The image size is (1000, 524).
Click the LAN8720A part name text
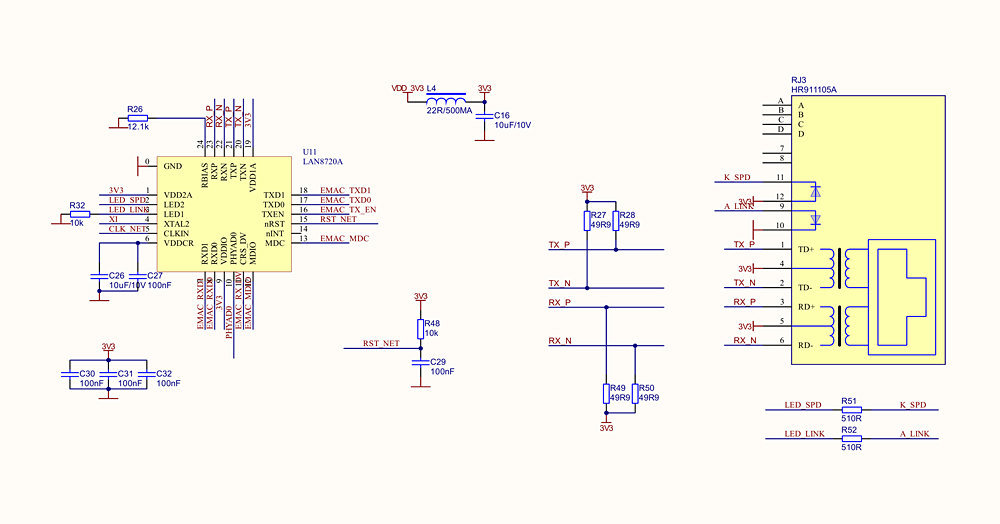tap(323, 161)
